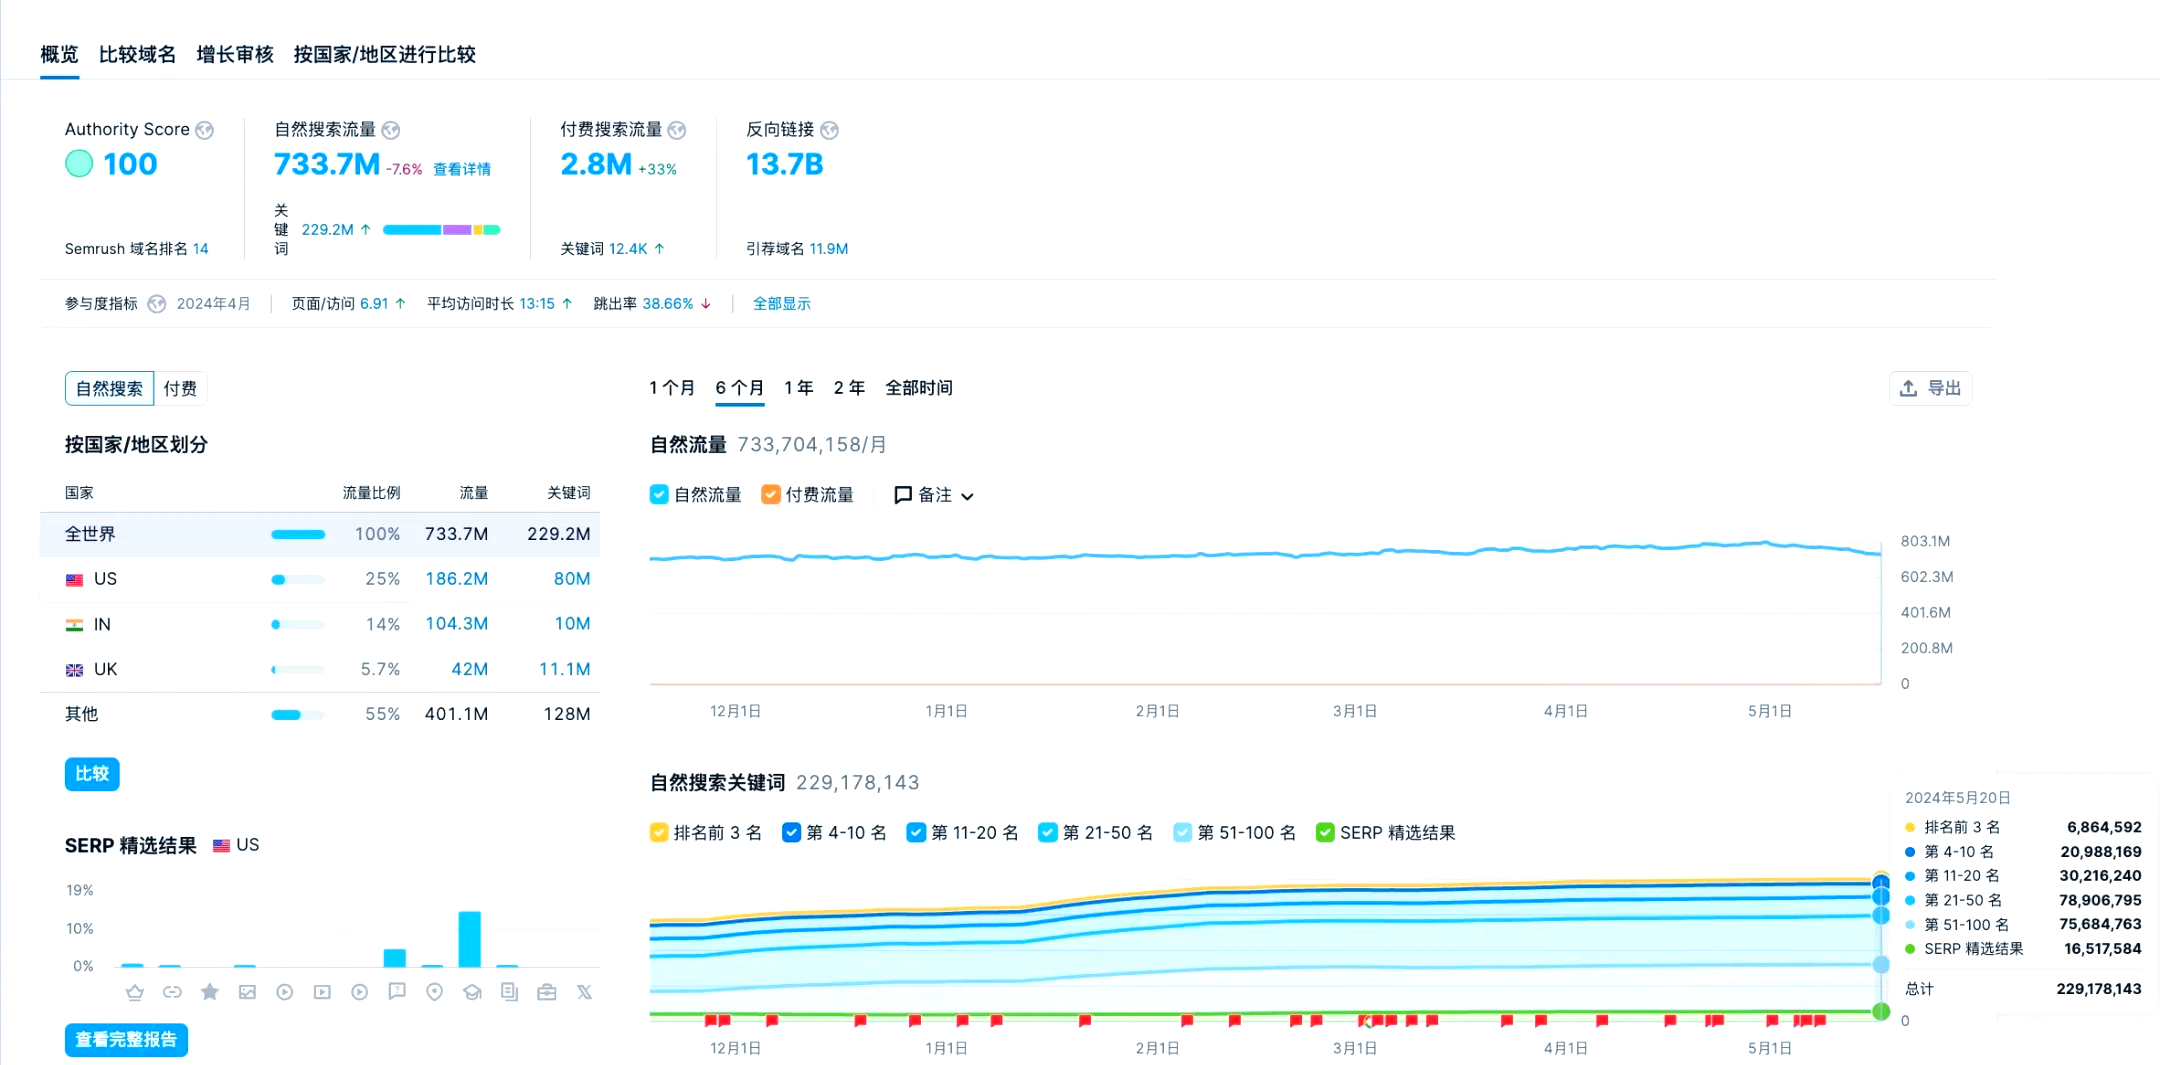Select the 2 年 time range
2160x1065 pixels.
pyautogui.click(x=849, y=388)
